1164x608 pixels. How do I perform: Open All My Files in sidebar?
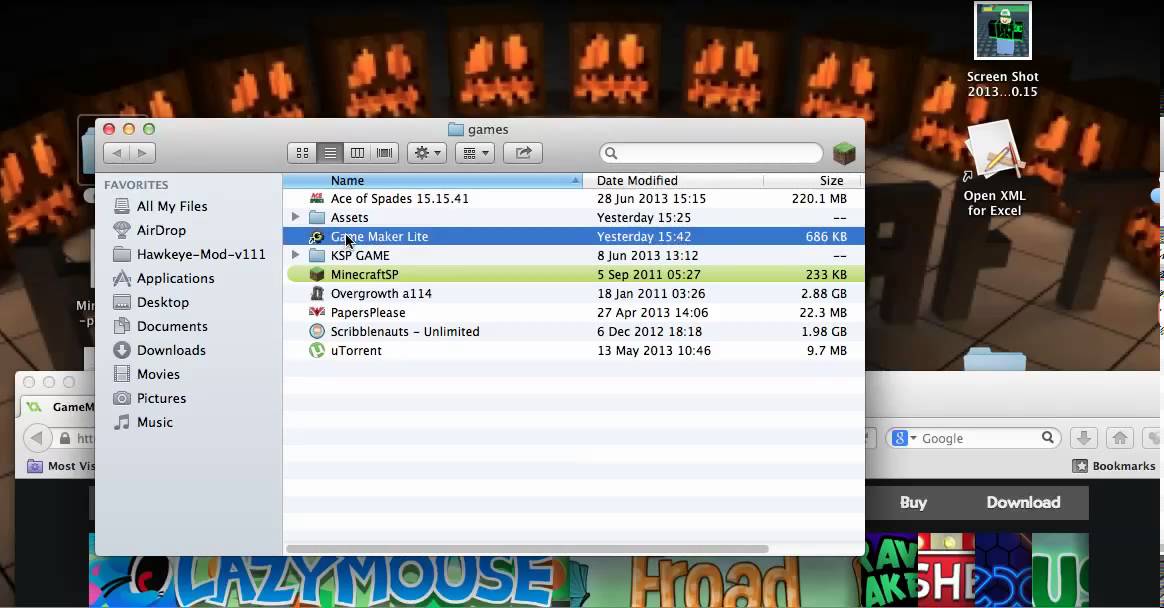(x=171, y=206)
